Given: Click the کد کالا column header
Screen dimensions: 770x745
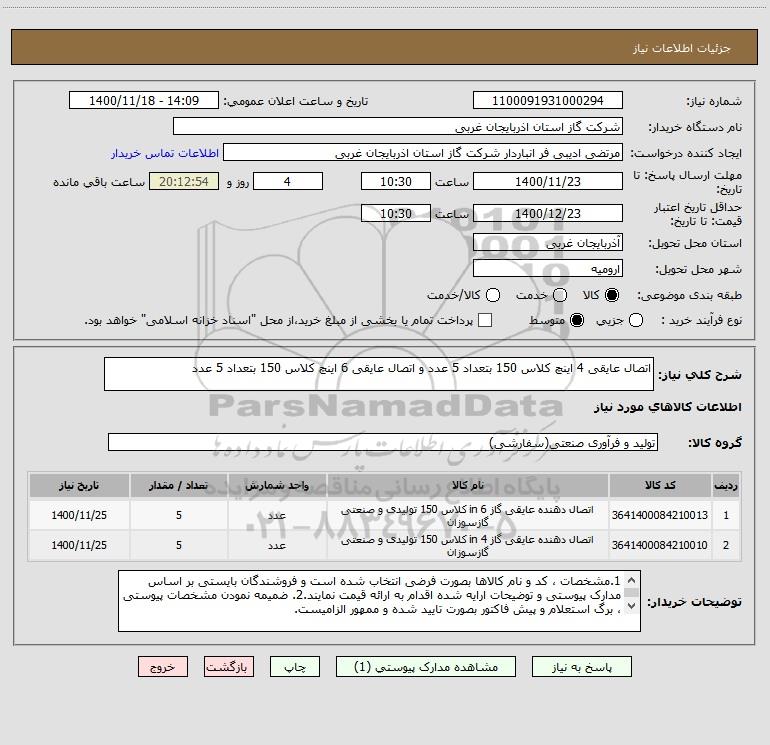Looking at the screenshot, I should coord(660,485).
